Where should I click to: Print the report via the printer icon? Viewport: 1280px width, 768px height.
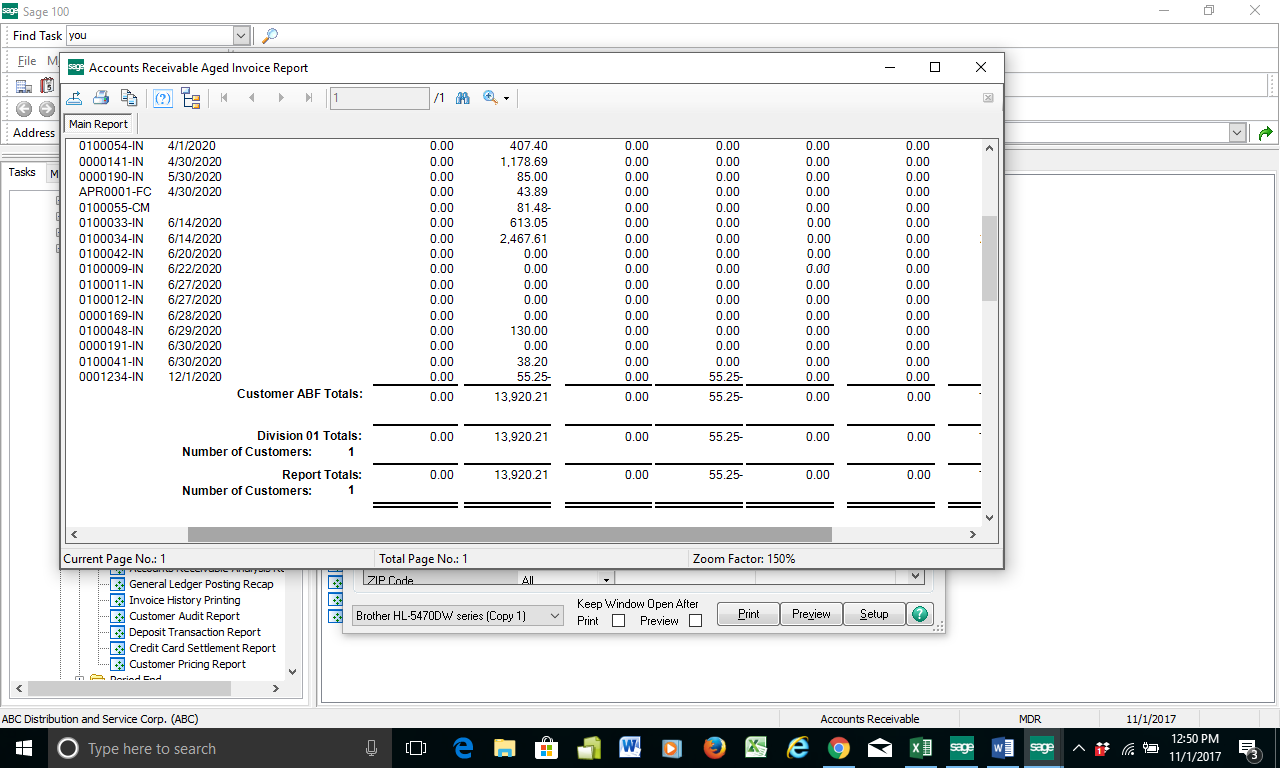[101, 97]
